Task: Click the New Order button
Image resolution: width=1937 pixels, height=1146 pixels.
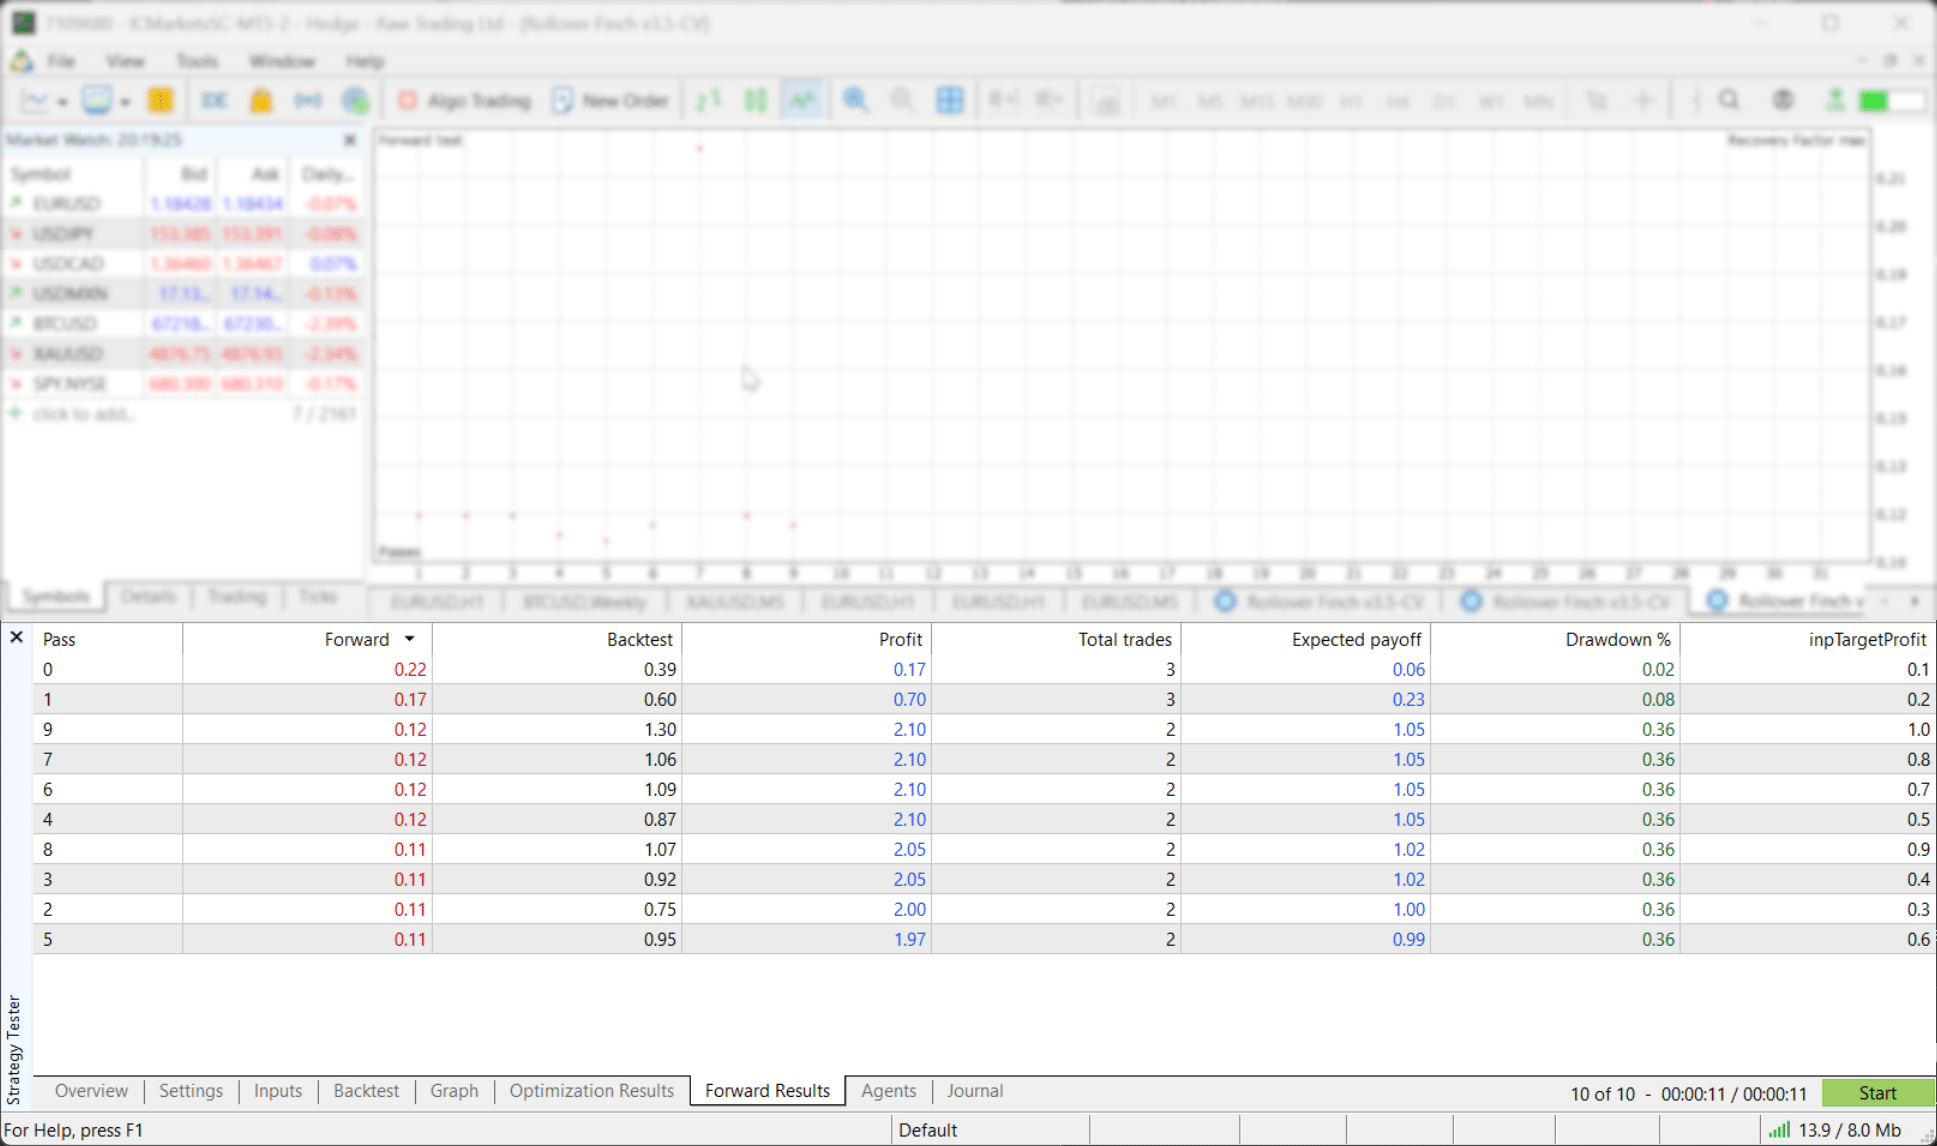Action: [610, 100]
